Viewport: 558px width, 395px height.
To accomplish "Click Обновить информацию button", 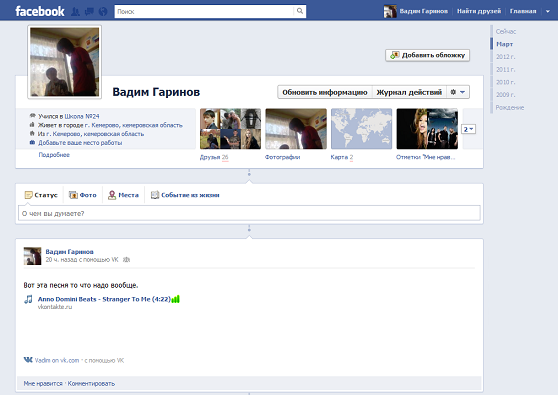I will (325, 92).
